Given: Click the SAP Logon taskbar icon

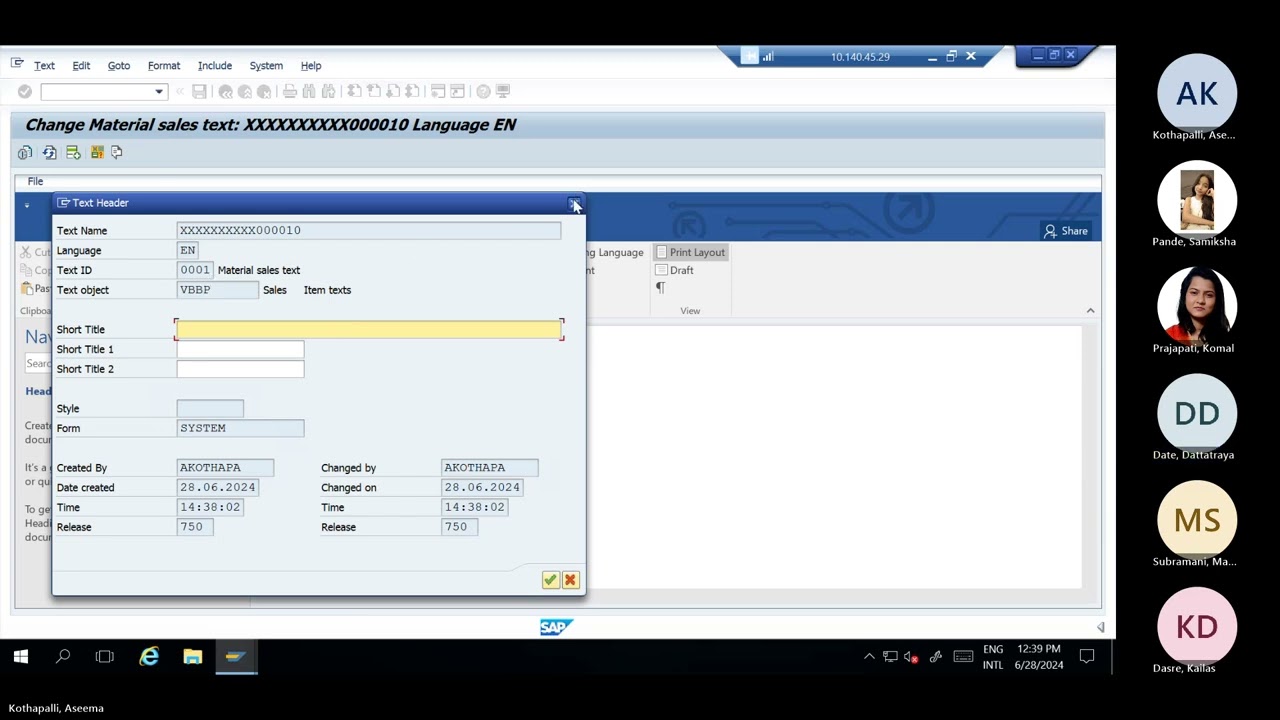Looking at the screenshot, I should coord(236,657).
